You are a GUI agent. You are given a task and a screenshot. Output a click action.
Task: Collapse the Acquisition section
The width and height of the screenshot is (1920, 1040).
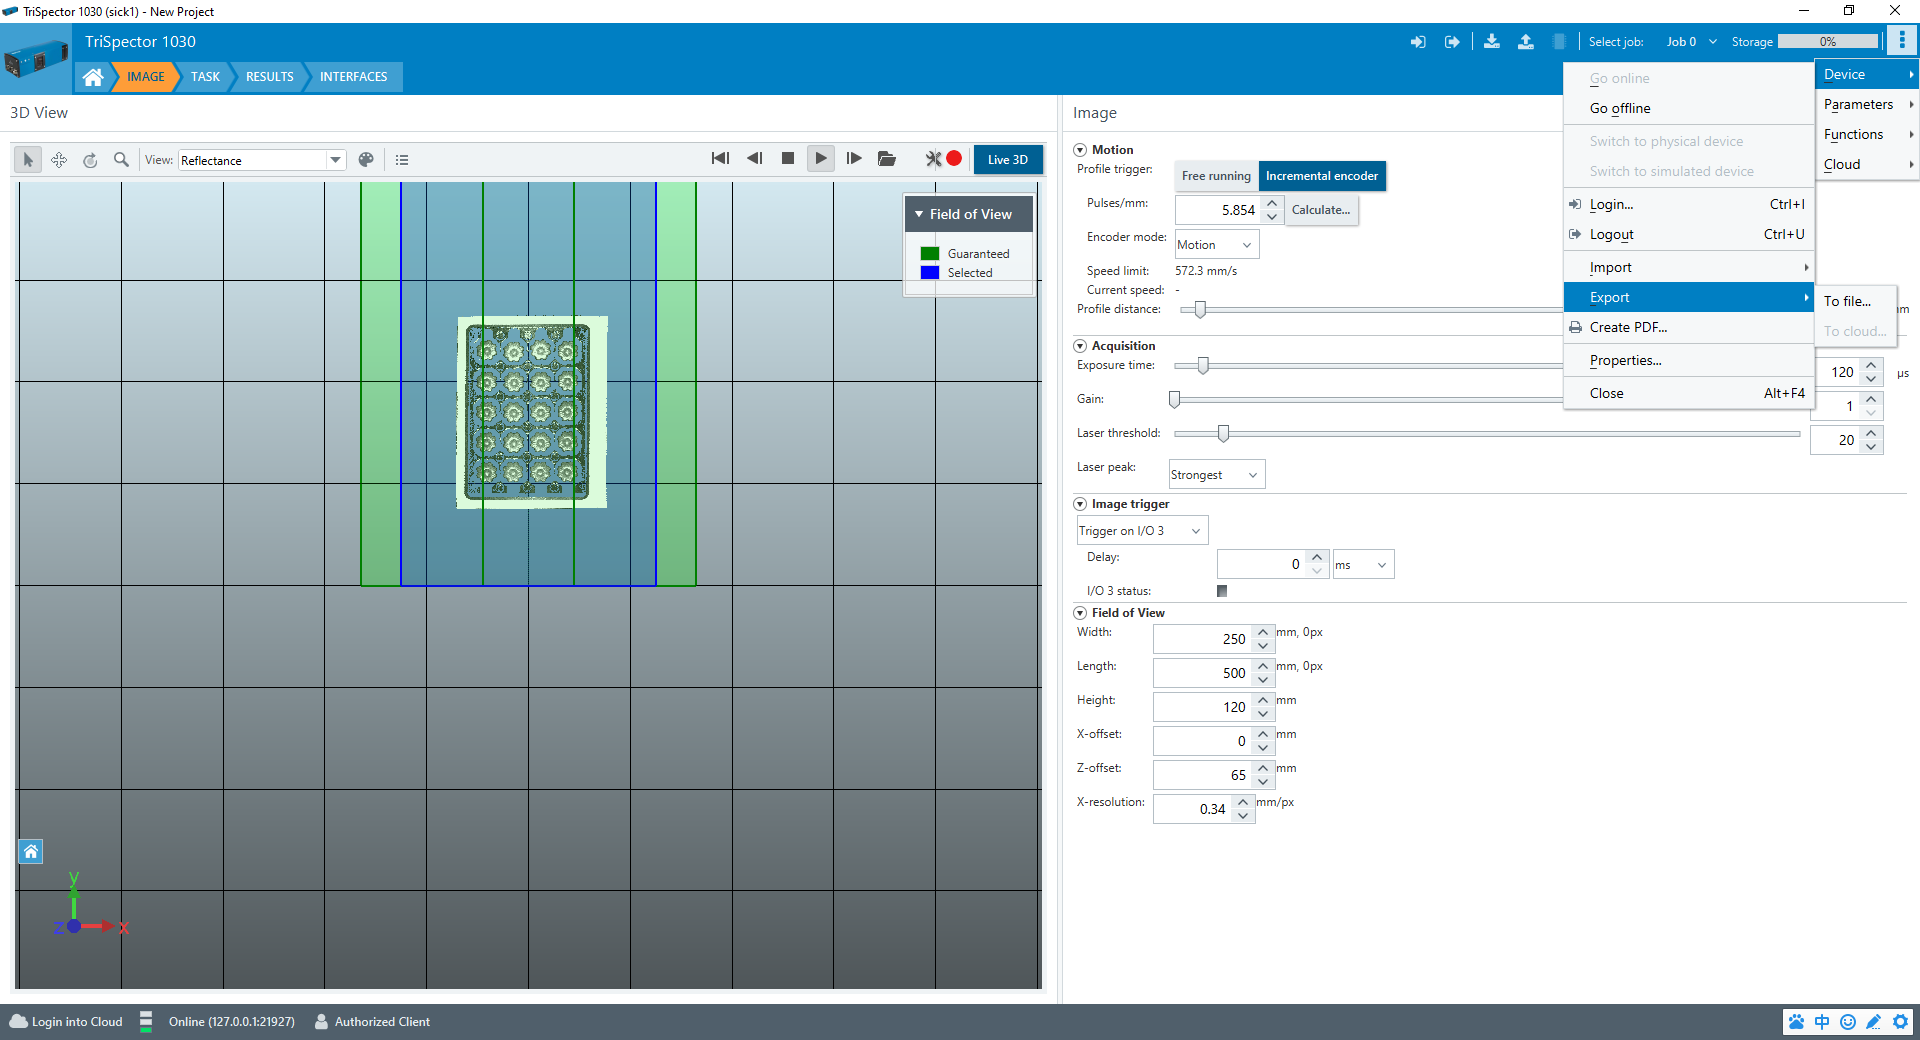pos(1080,346)
